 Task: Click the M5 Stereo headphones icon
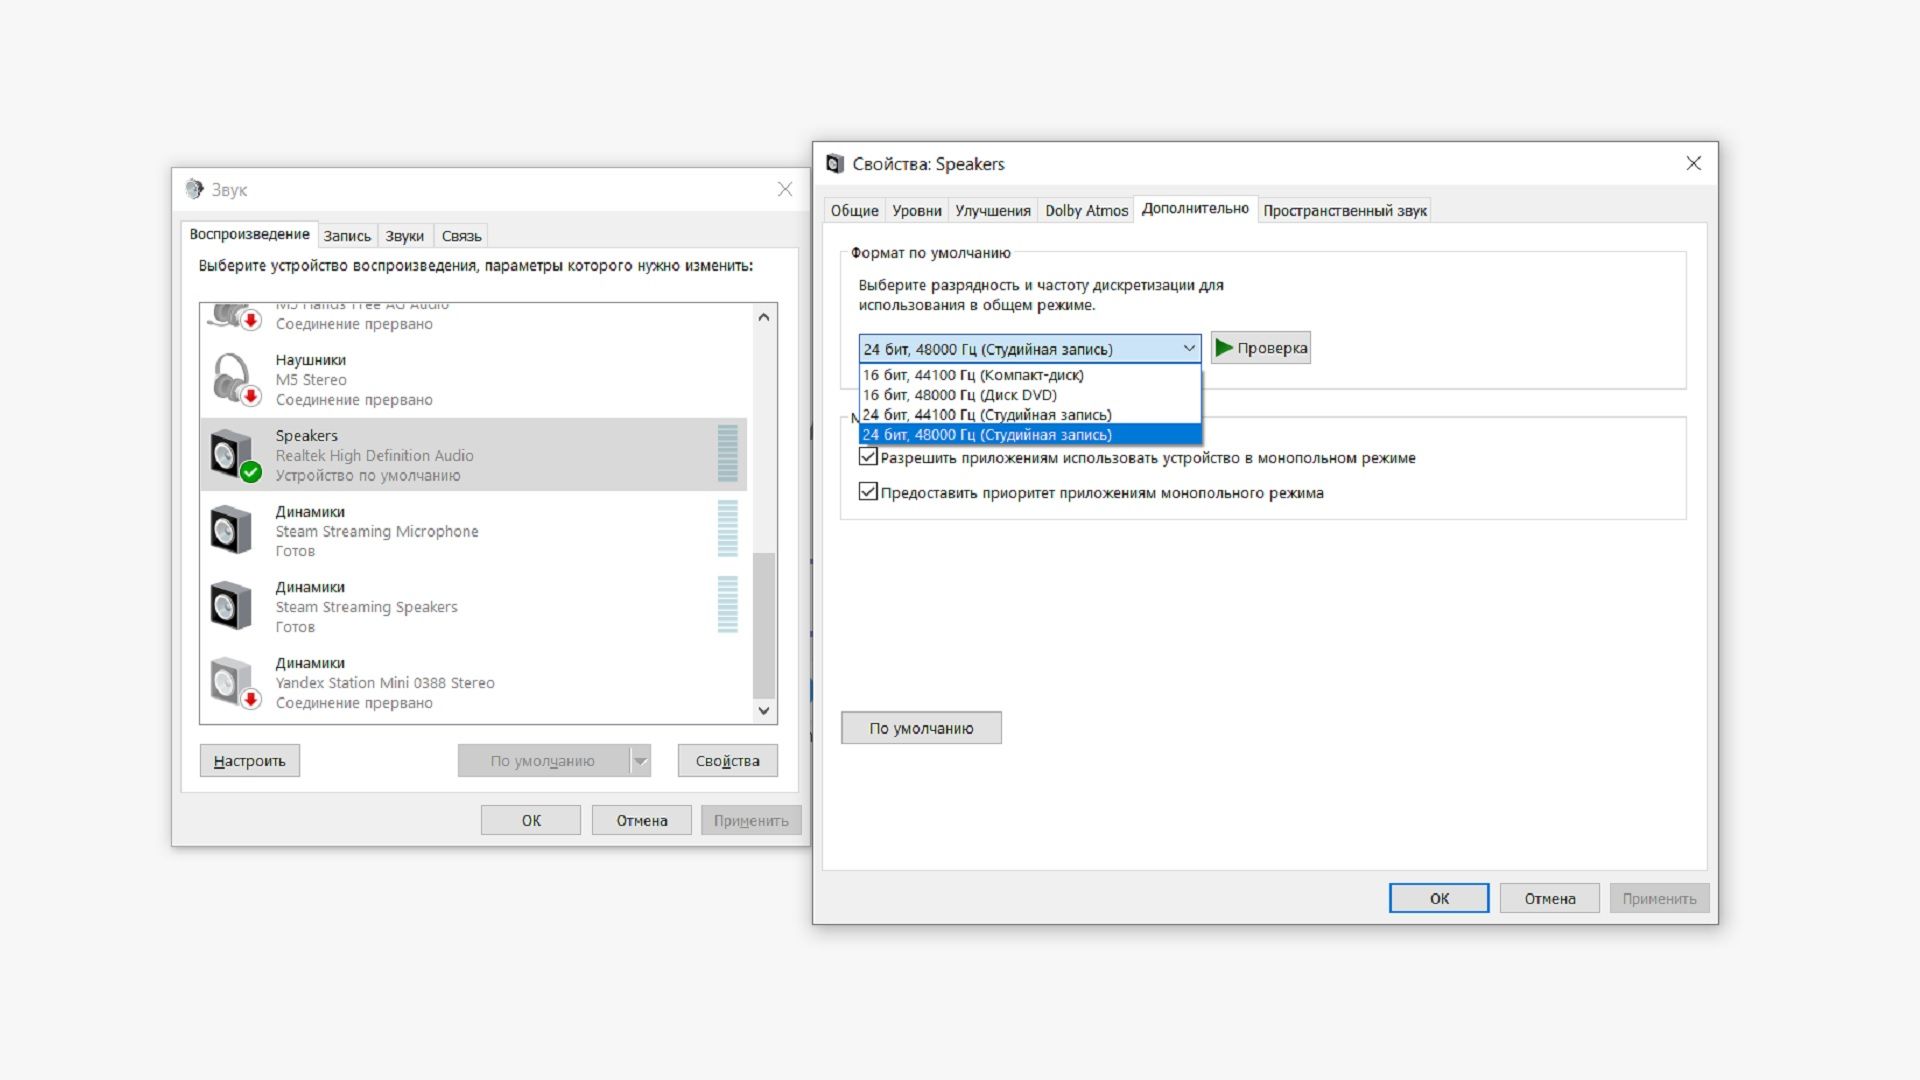pos(234,379)
